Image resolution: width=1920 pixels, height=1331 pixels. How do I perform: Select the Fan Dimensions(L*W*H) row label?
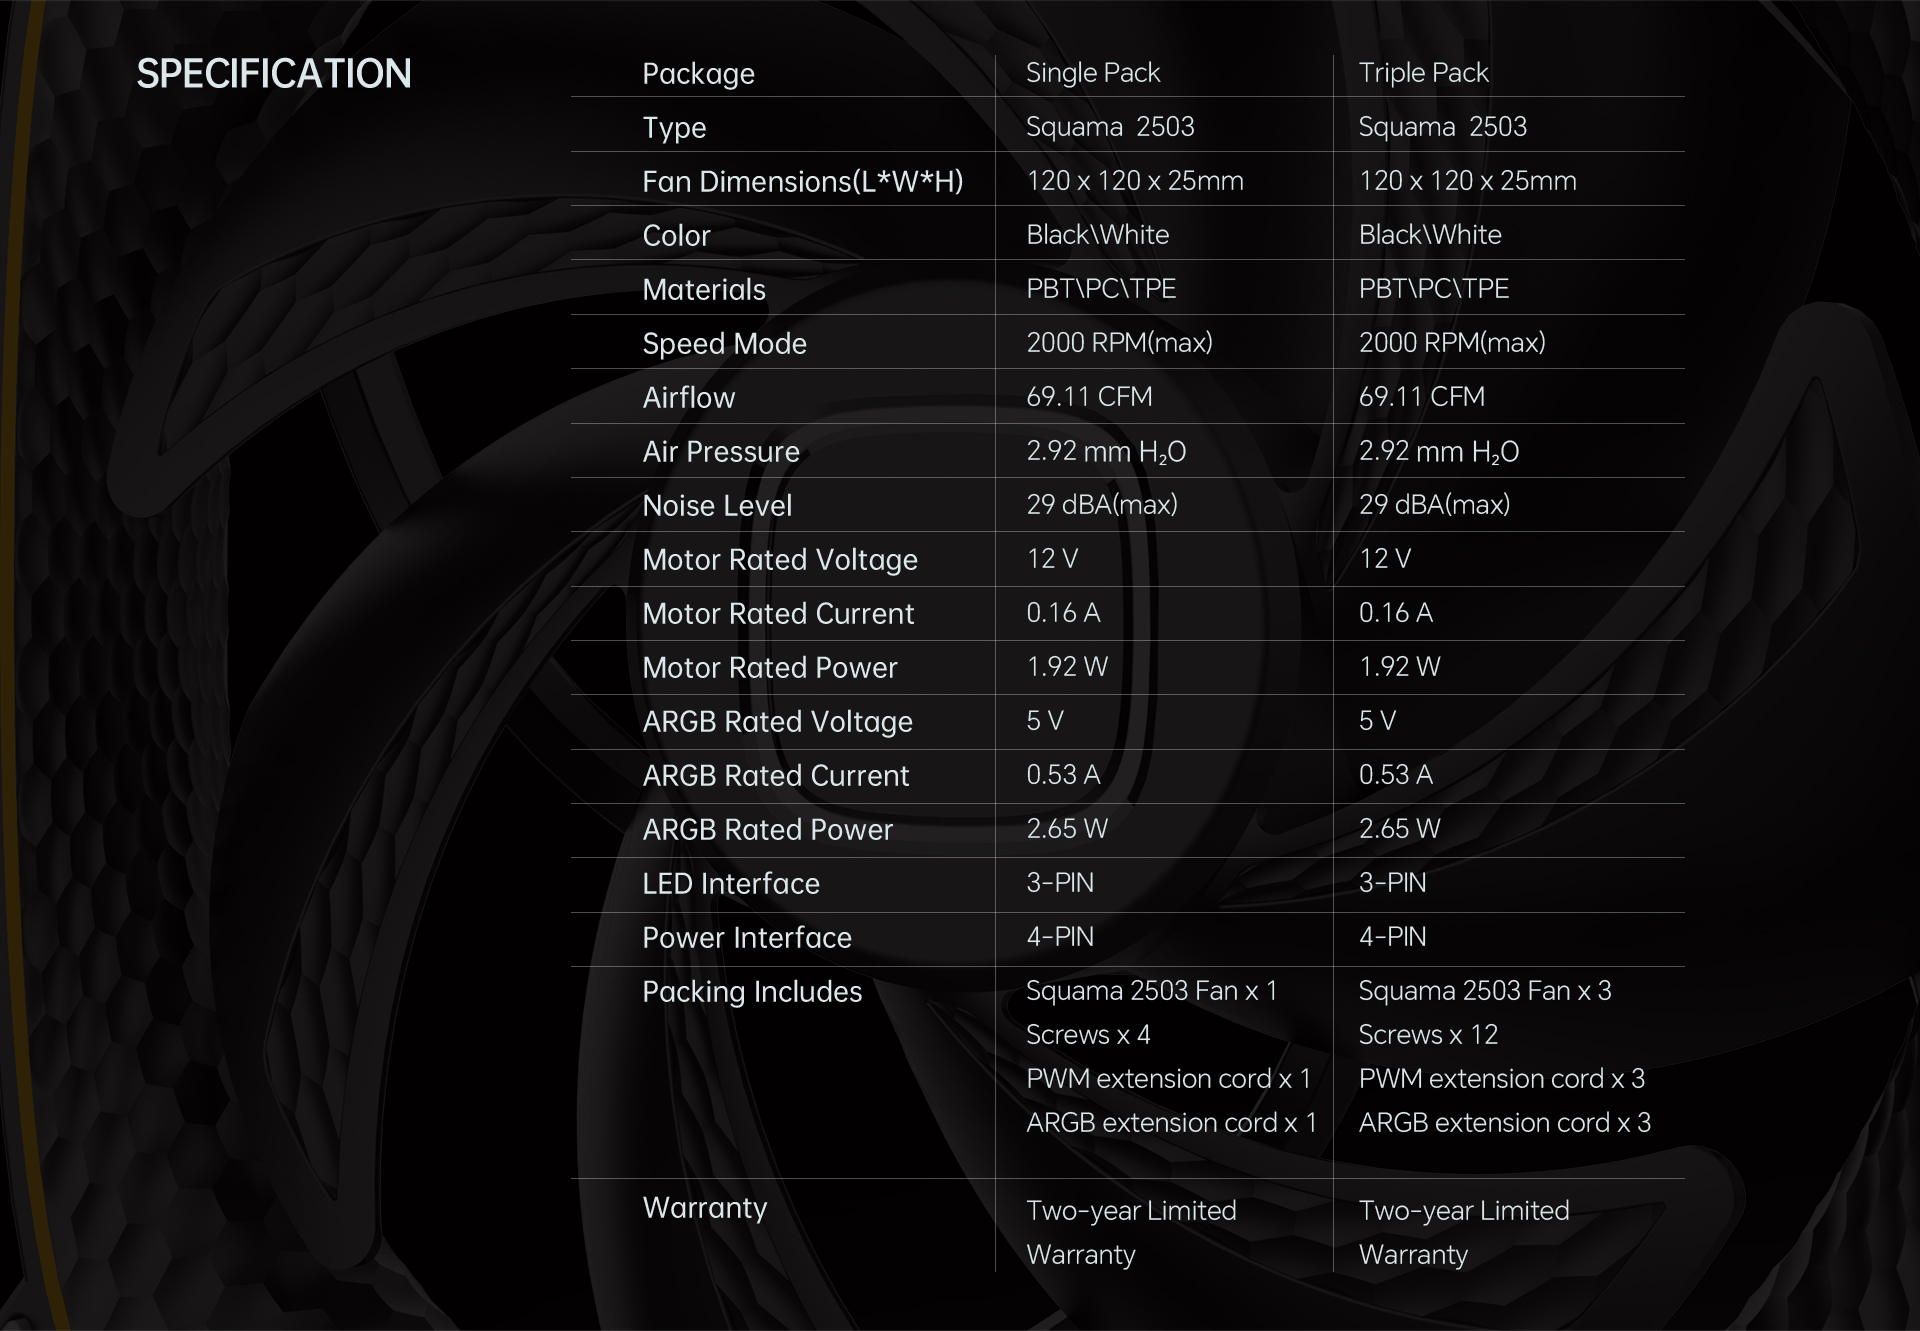(802, 182)
